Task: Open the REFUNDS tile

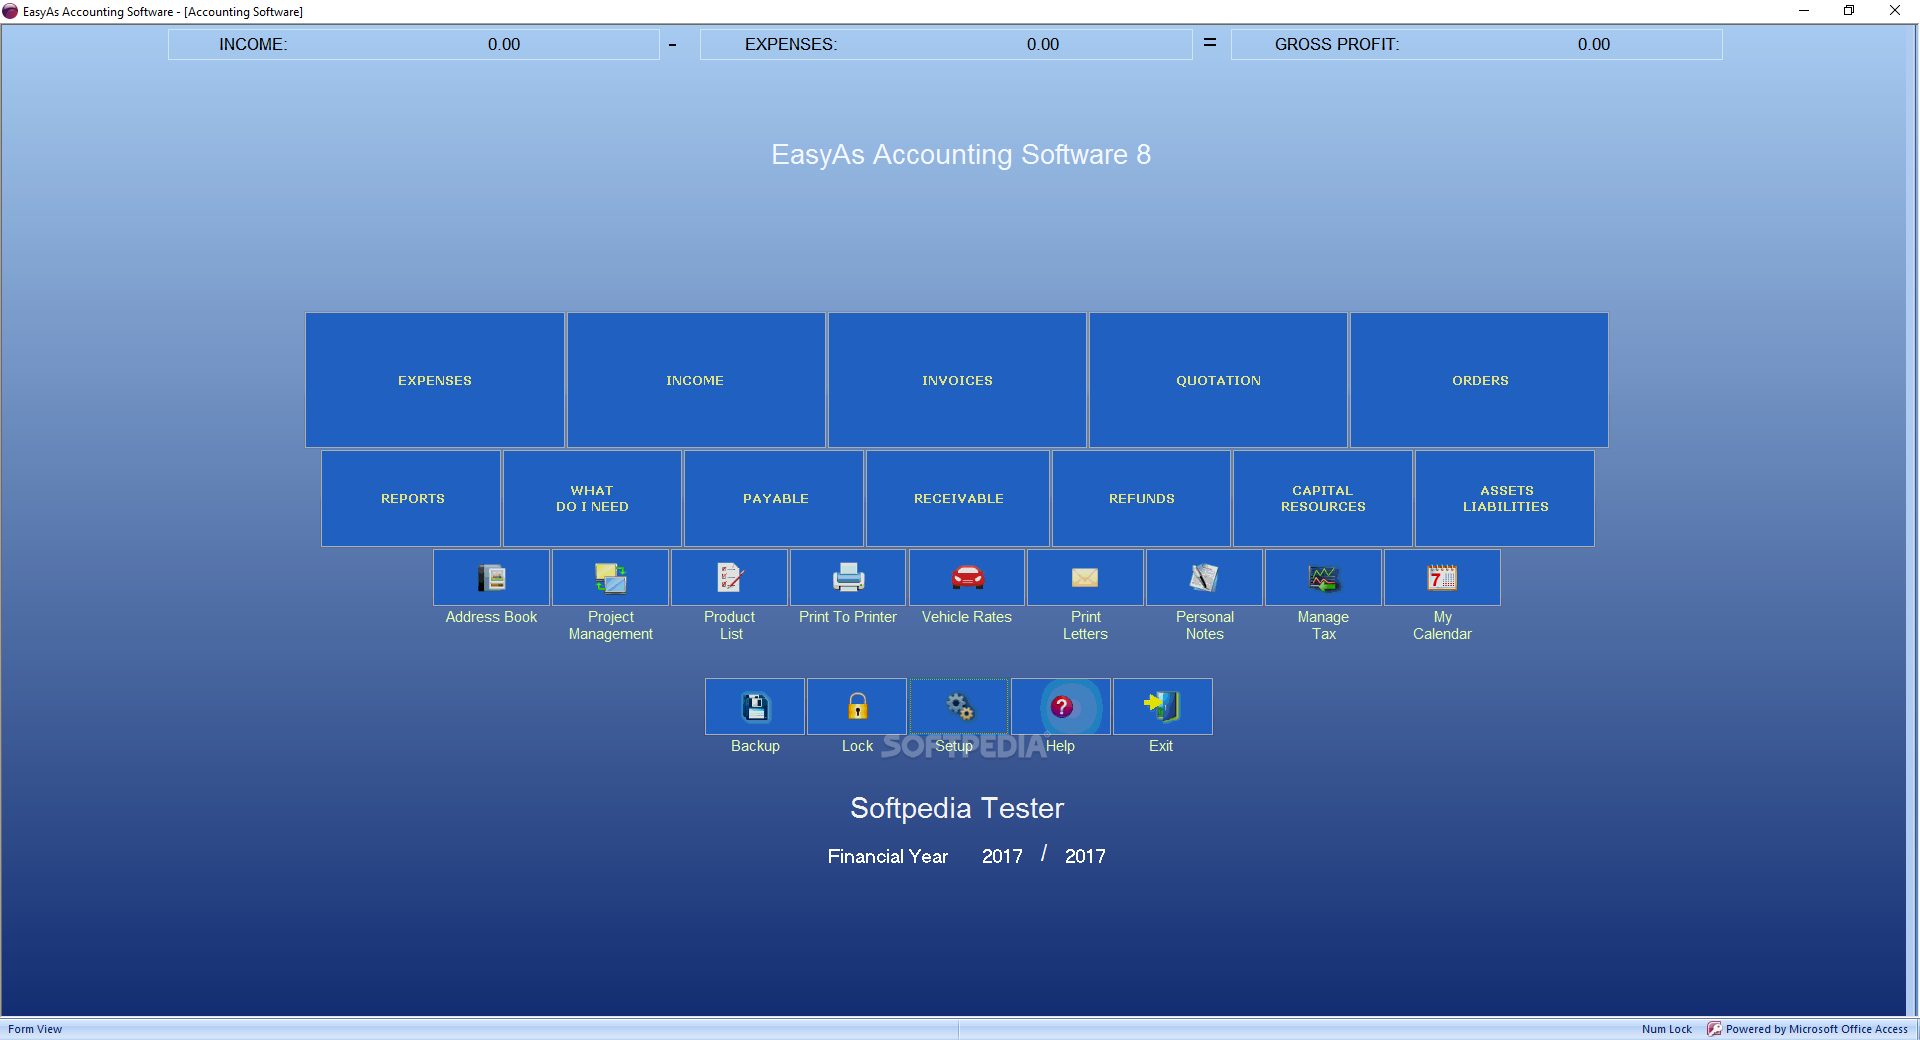Action: coord(1141,498)
